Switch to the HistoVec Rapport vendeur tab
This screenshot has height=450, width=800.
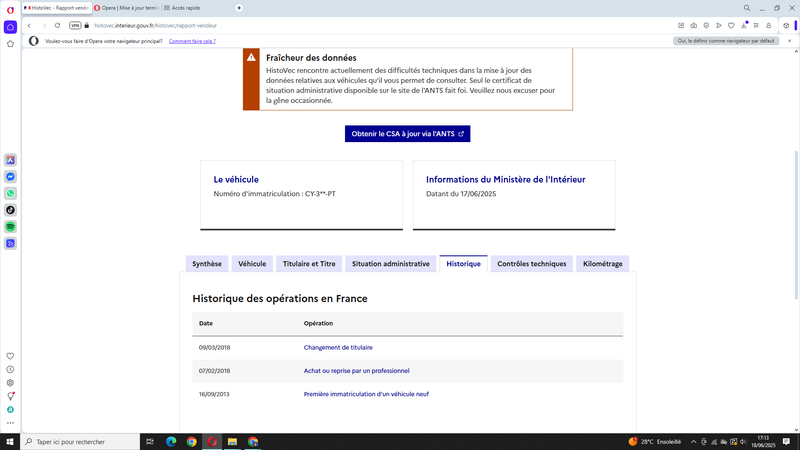tap(57, 8)
